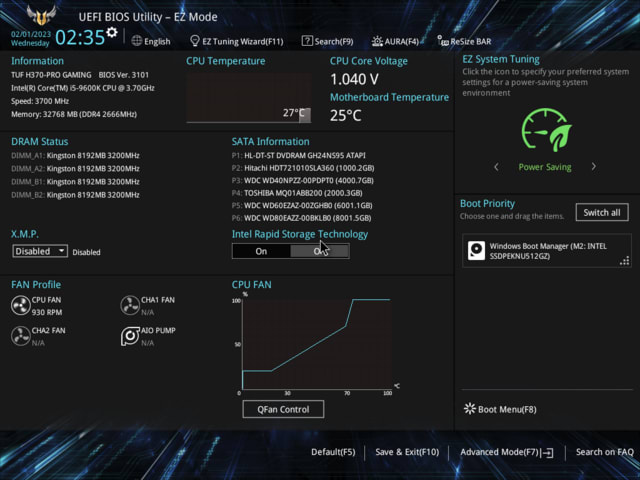Click Speed: 3700 MHz text

(x=40, y=101)
